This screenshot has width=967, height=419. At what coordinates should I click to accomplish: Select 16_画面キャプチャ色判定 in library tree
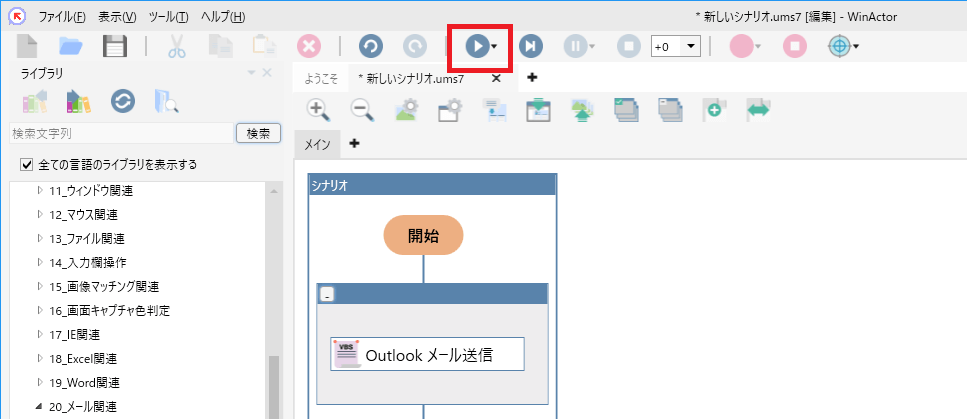109,310
